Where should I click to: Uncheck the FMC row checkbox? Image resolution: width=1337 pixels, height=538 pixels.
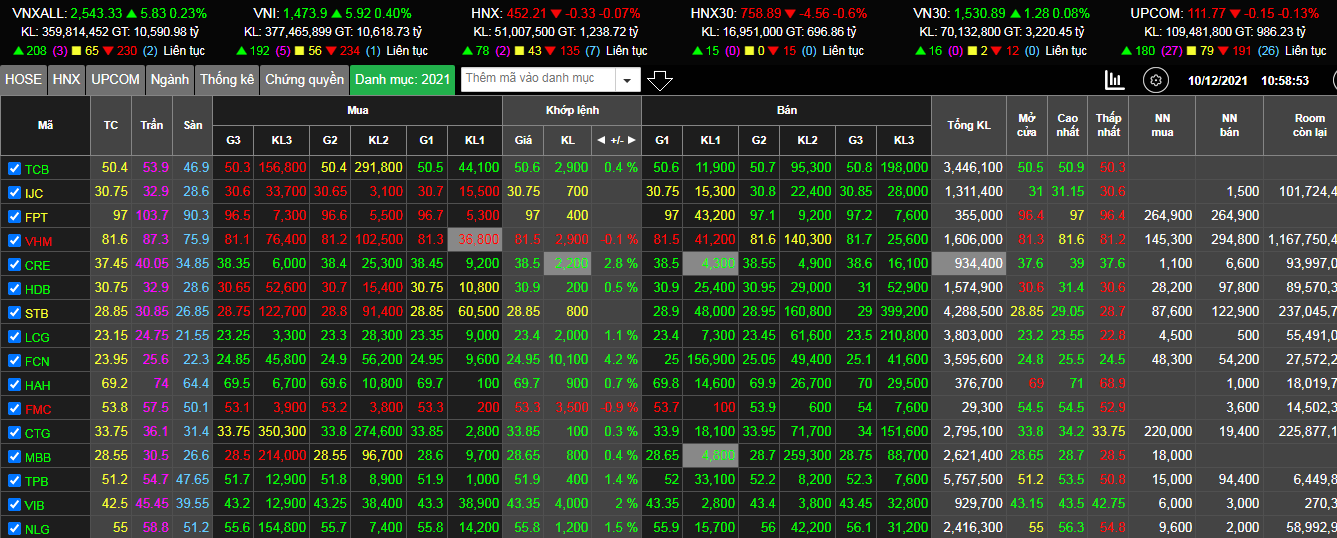coord(14,409)
